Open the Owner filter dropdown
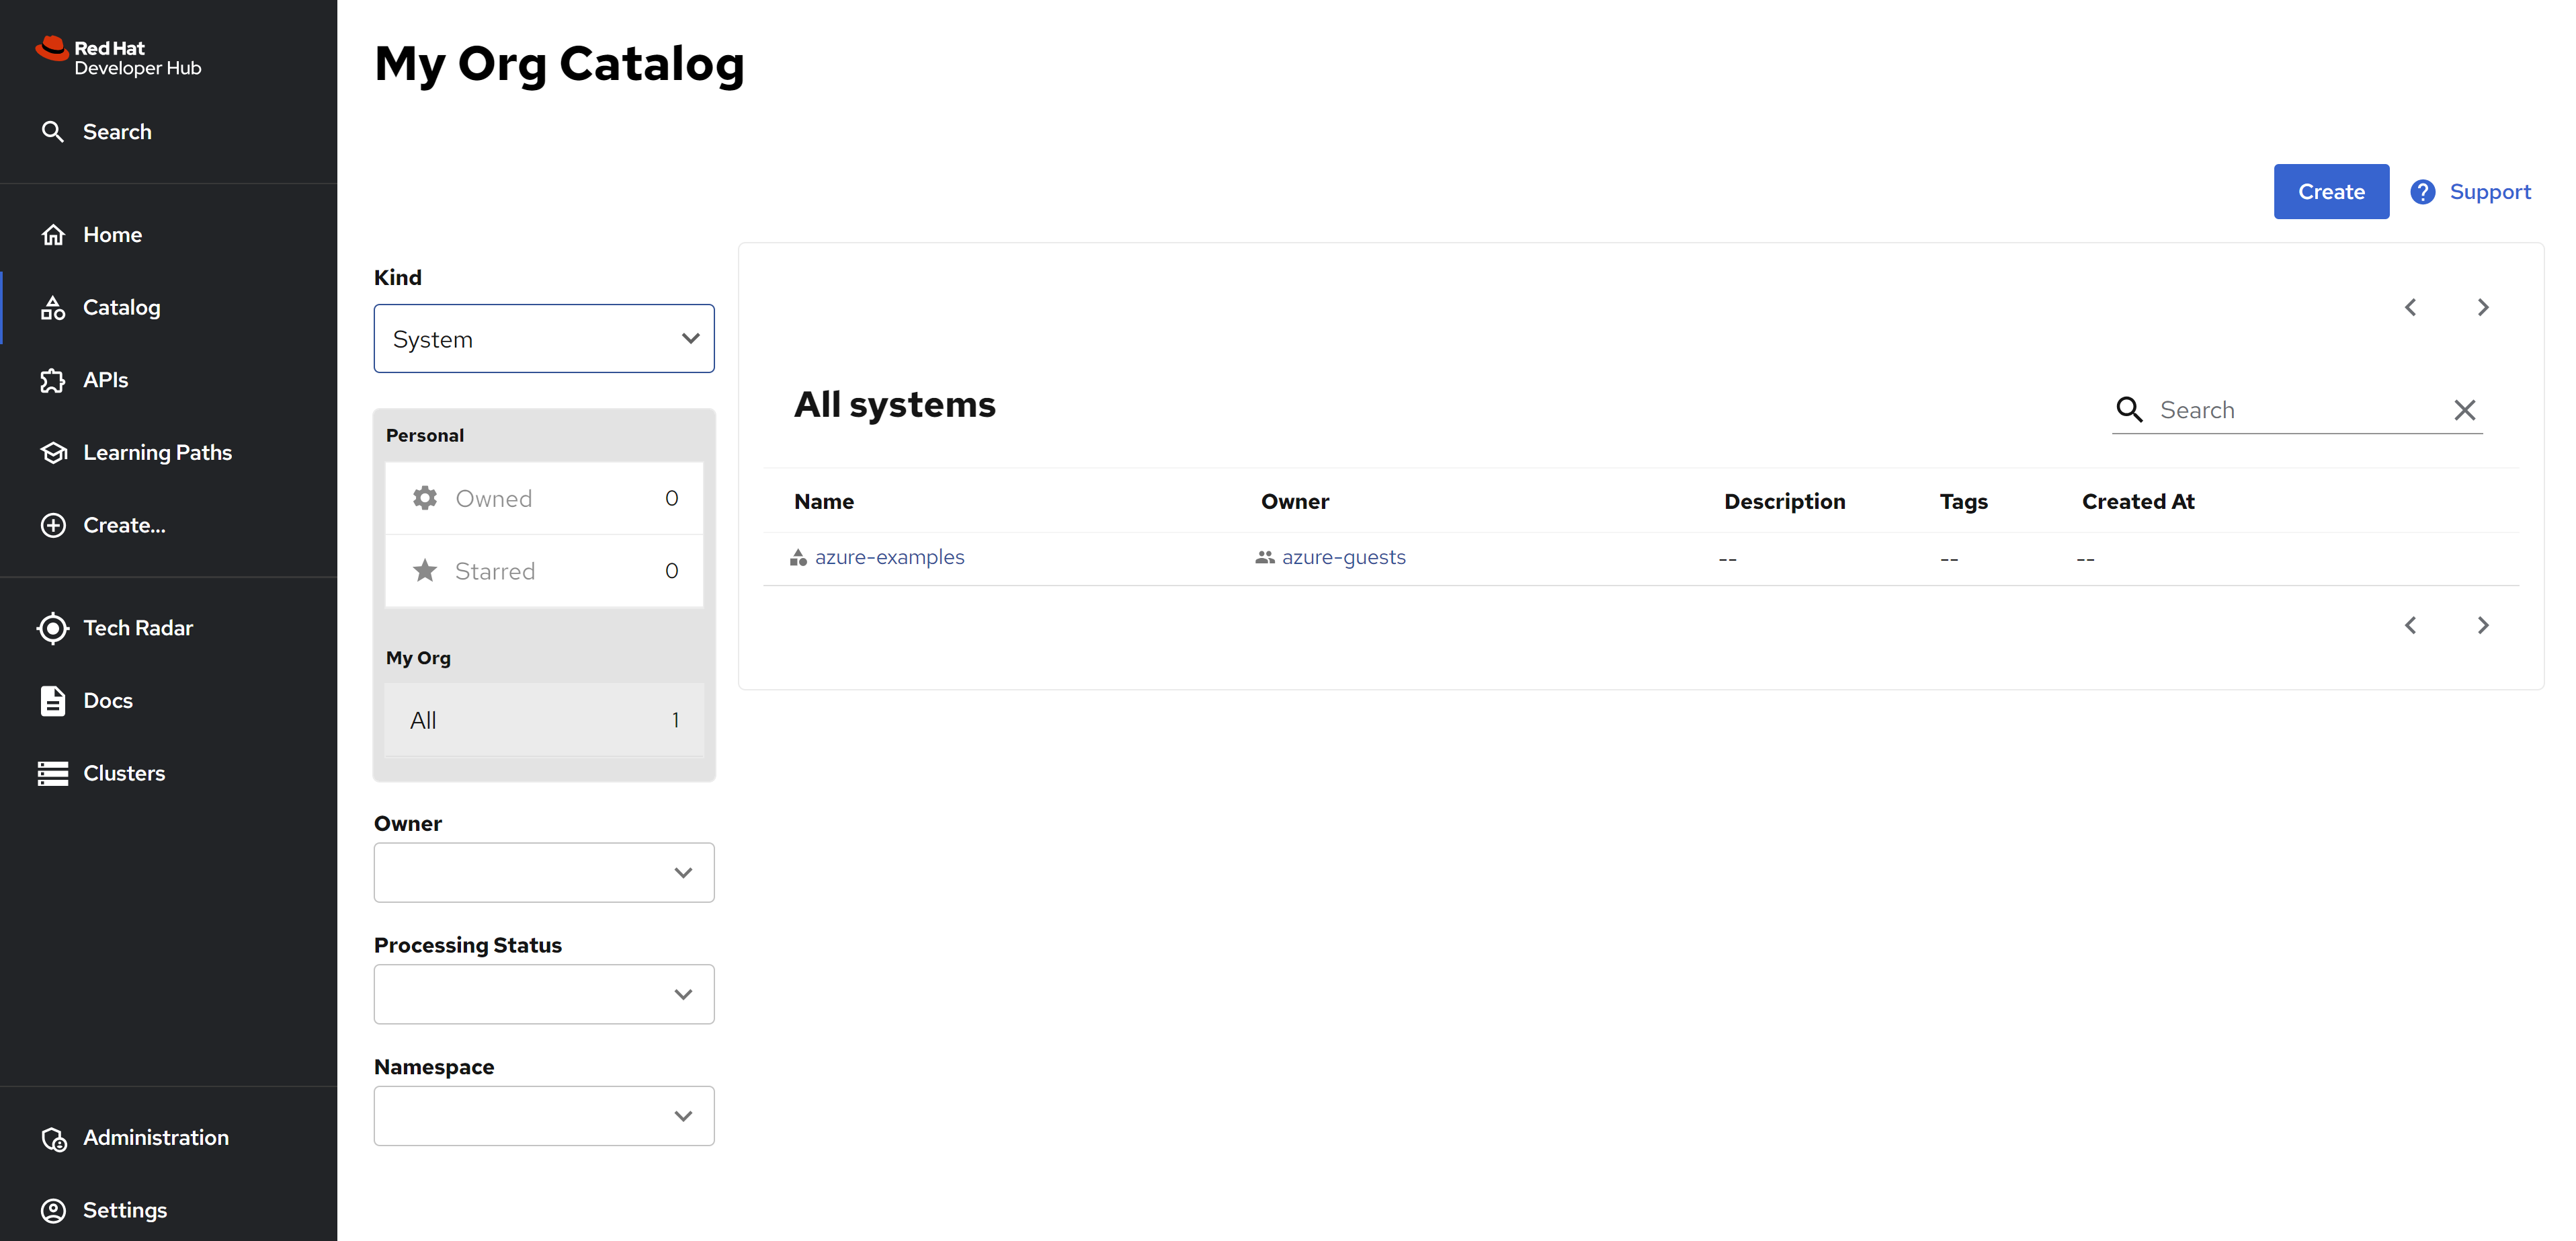Image resolution: width=2576 pixels, height=1241 pixels. [544, 873]
